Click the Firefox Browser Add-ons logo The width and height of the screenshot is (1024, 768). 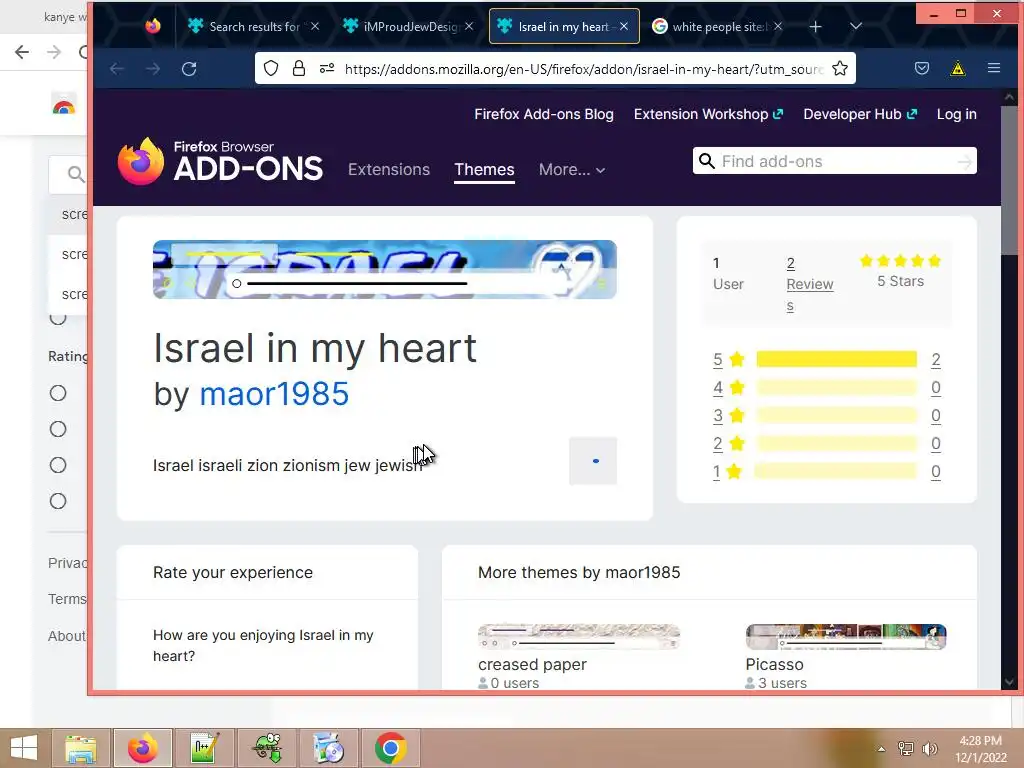point(220,161)
